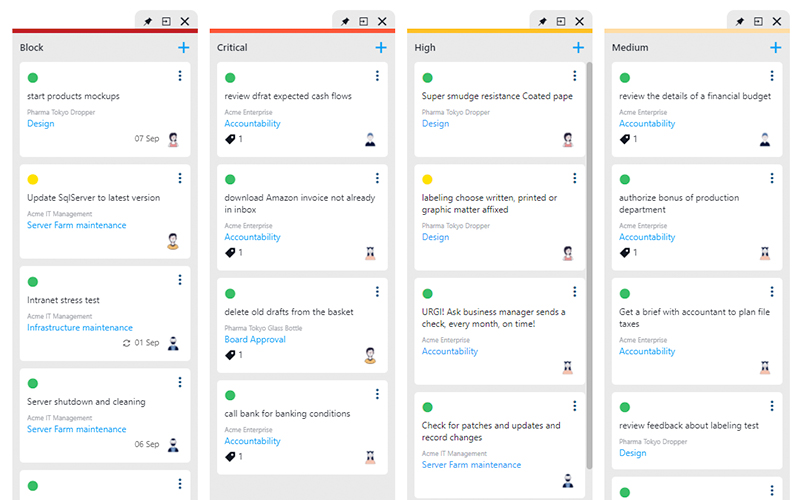Open three-dot menu on 'start products mockups' card
The height and width of the screenshot is (500, 800).
180,76
